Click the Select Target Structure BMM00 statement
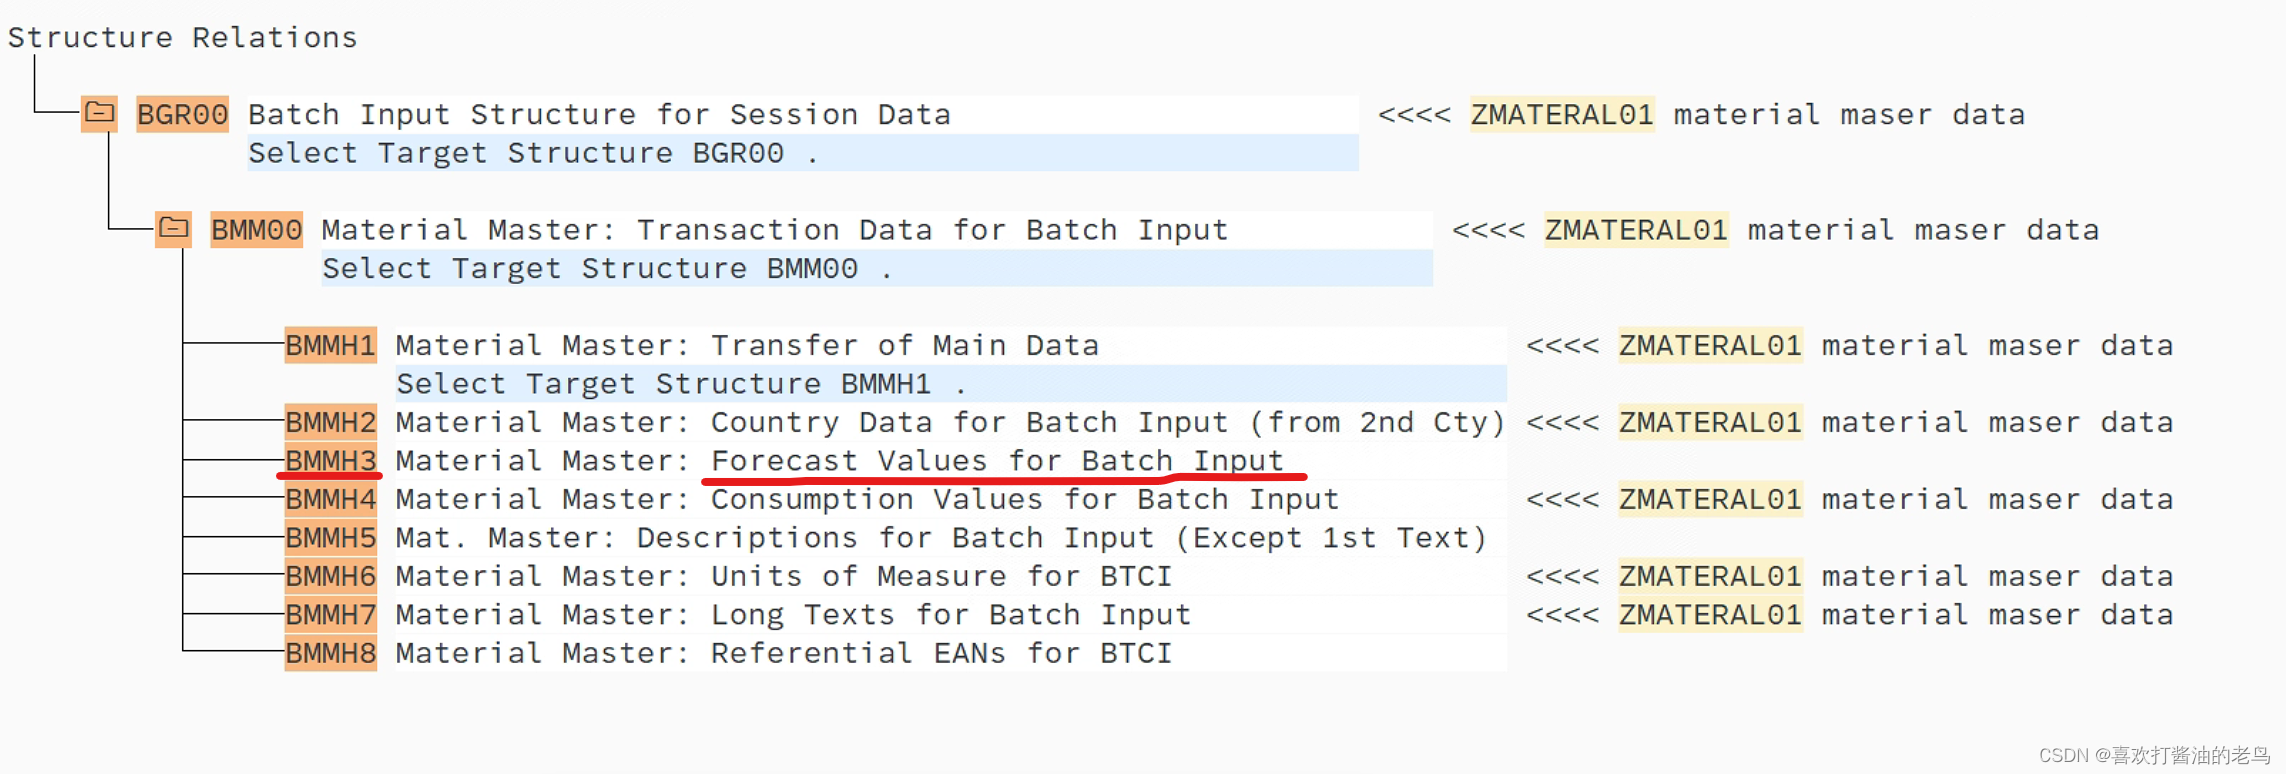The height and width of the screenshot is (774, 2286). tap(605, 268)
